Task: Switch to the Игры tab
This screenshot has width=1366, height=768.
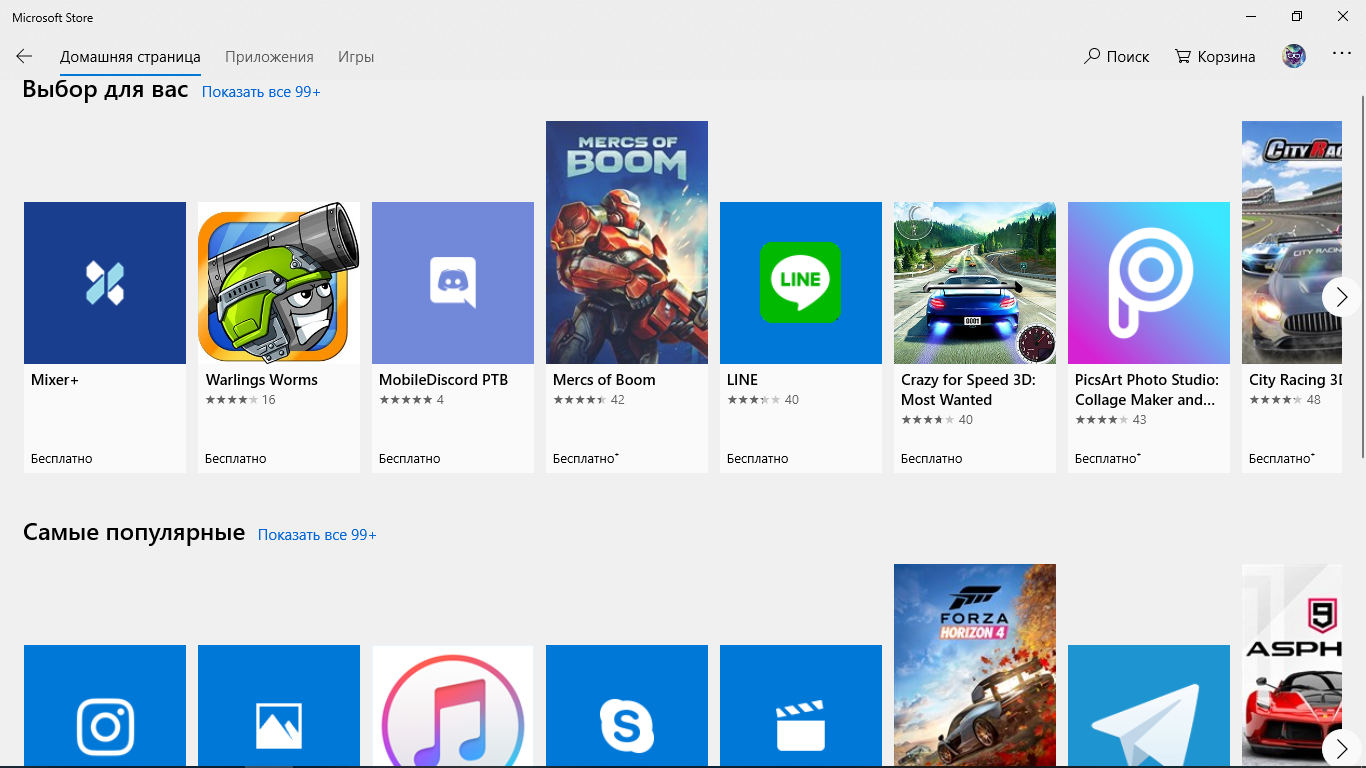Action: 356,57
